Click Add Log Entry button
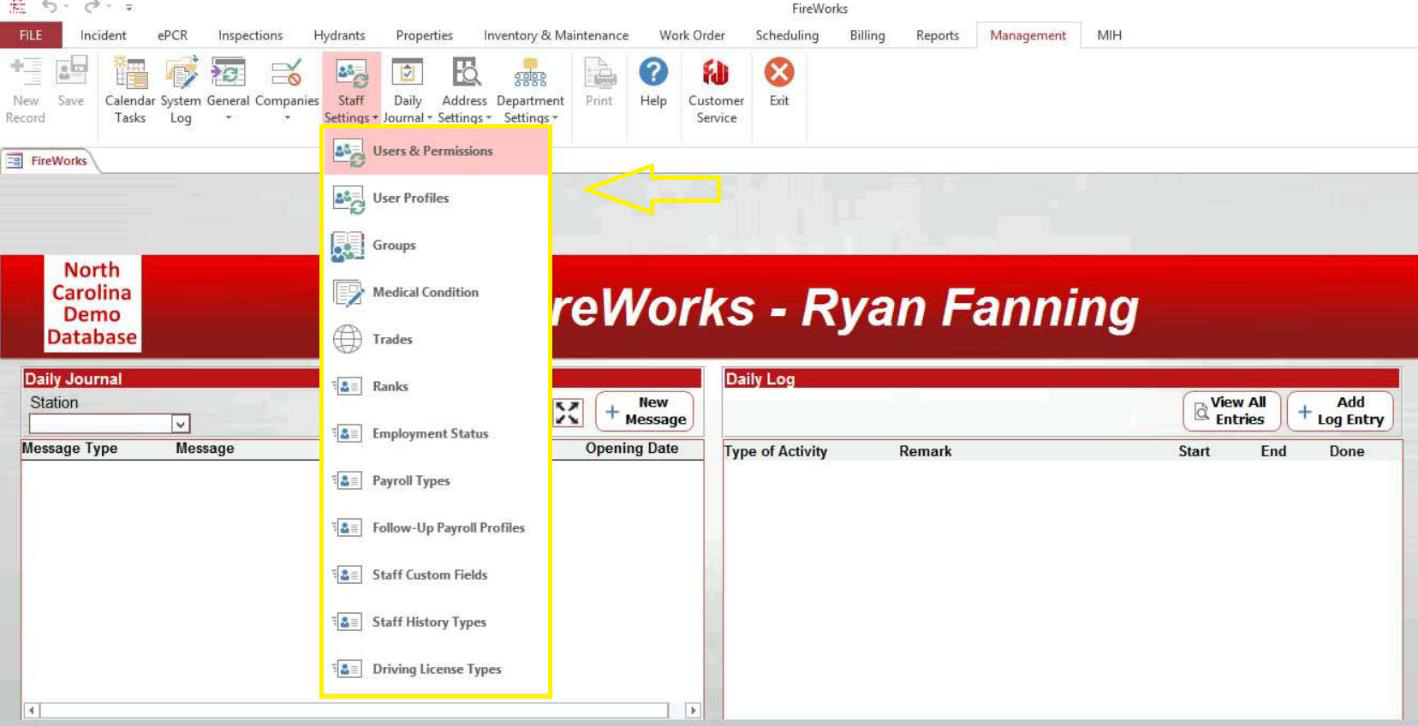 (1340, 411)
